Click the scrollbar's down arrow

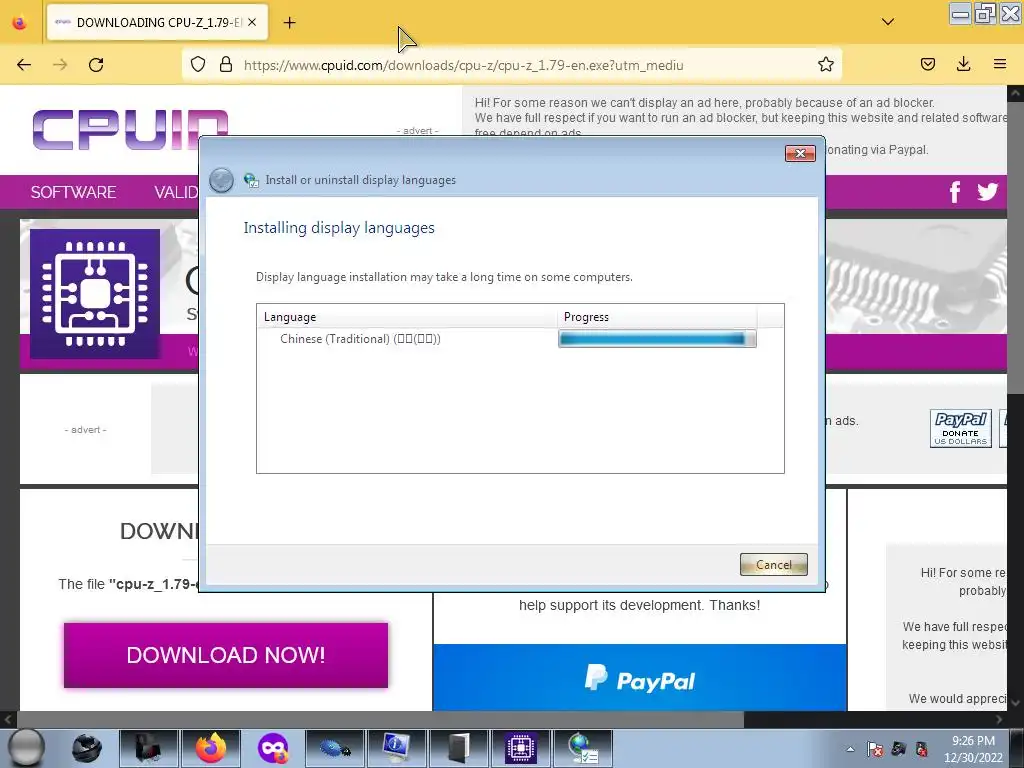(x=1016, y=703)
